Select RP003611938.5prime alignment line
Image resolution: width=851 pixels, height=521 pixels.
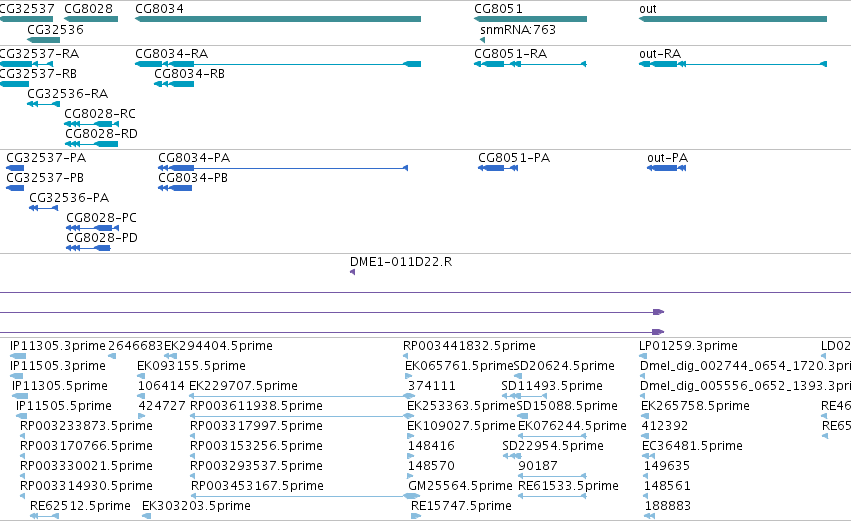[x=303, y=416]
